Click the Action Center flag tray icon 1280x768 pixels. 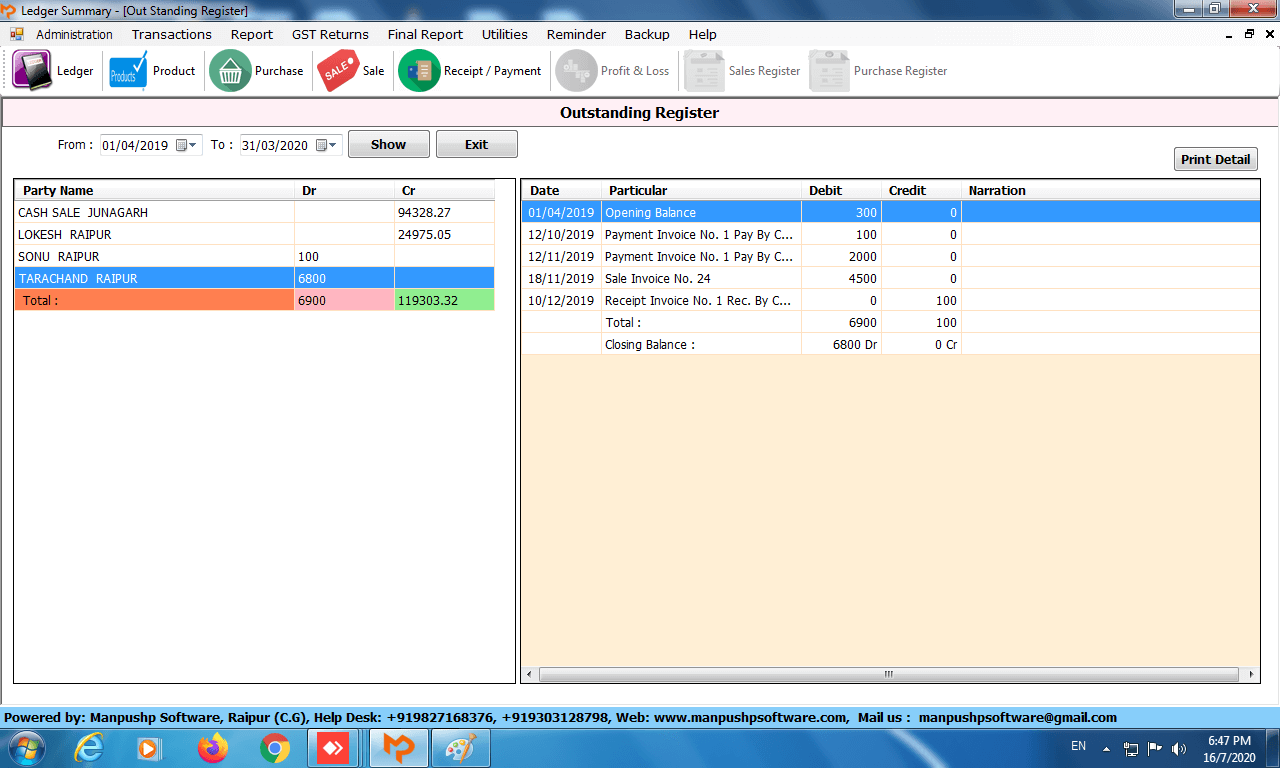point(1155,748)
